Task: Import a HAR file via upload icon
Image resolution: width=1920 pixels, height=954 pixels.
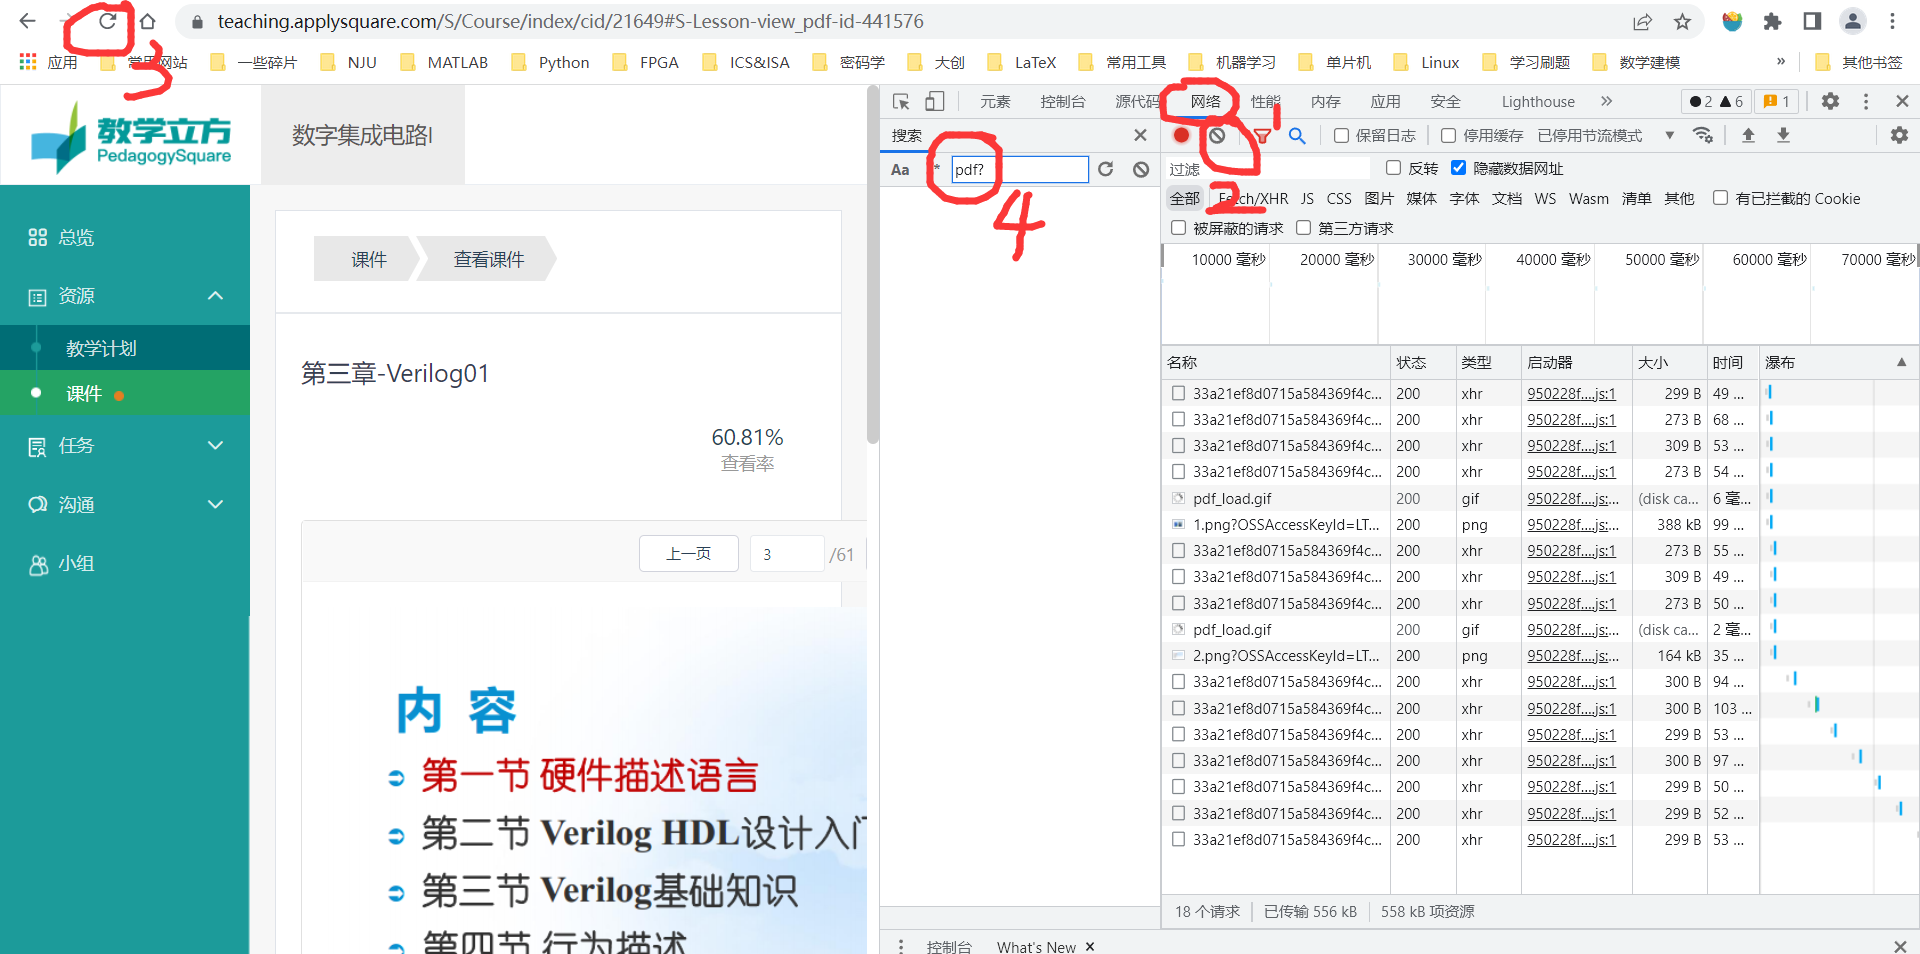Action: (1749, 135)
